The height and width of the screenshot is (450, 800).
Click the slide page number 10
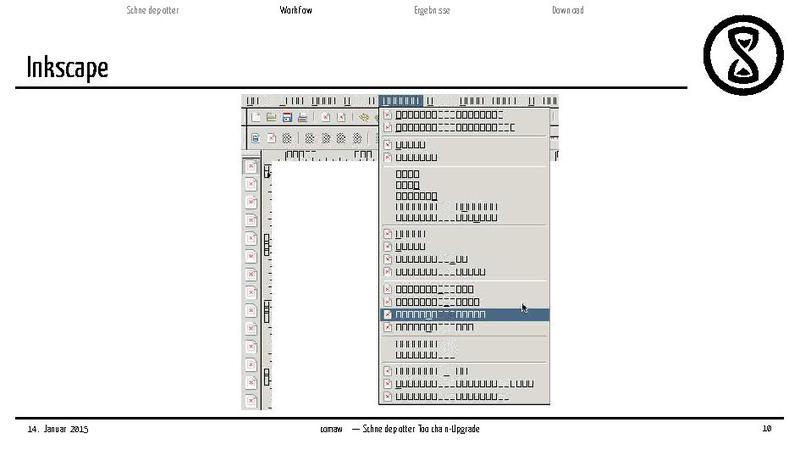(x=766, y=429)
